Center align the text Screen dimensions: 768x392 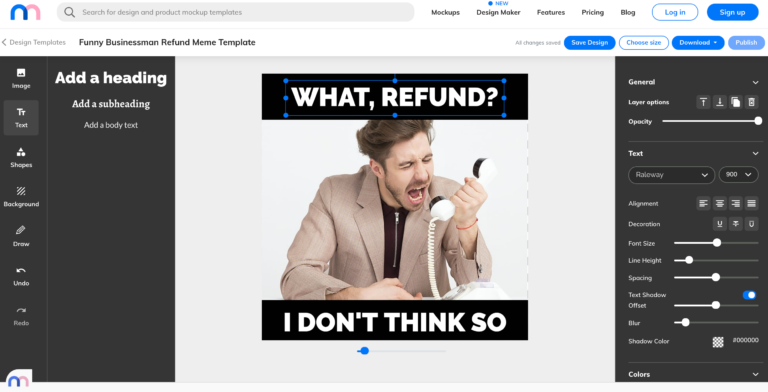point(720,203)
